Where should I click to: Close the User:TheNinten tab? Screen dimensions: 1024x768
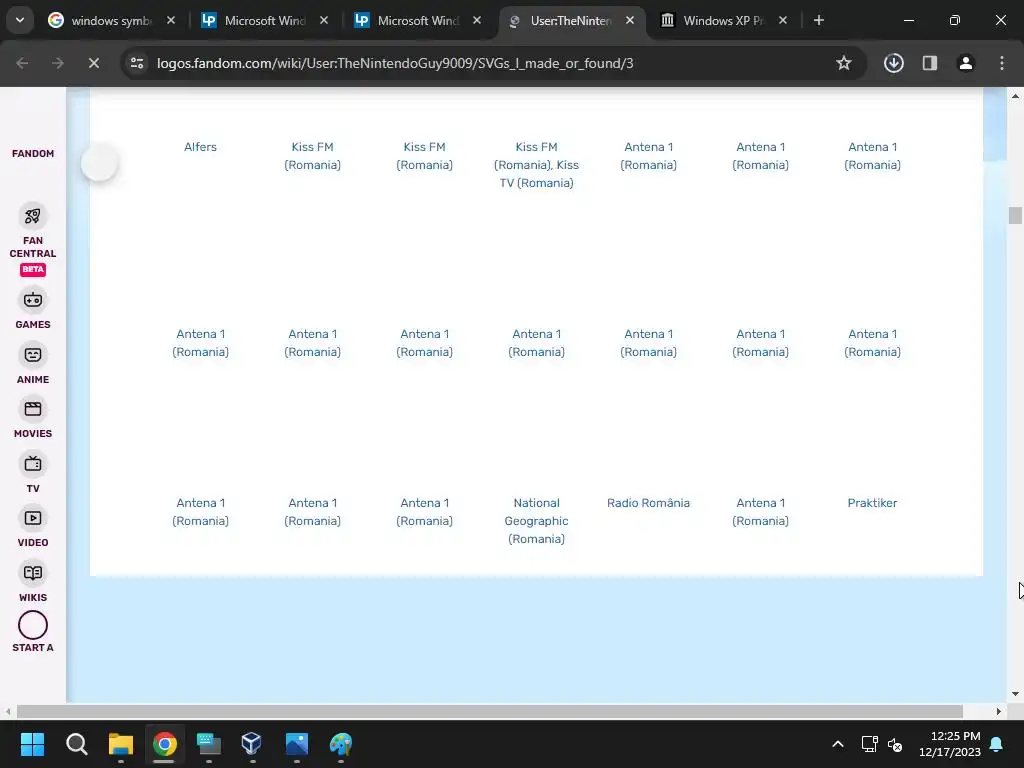coord(630,20)
